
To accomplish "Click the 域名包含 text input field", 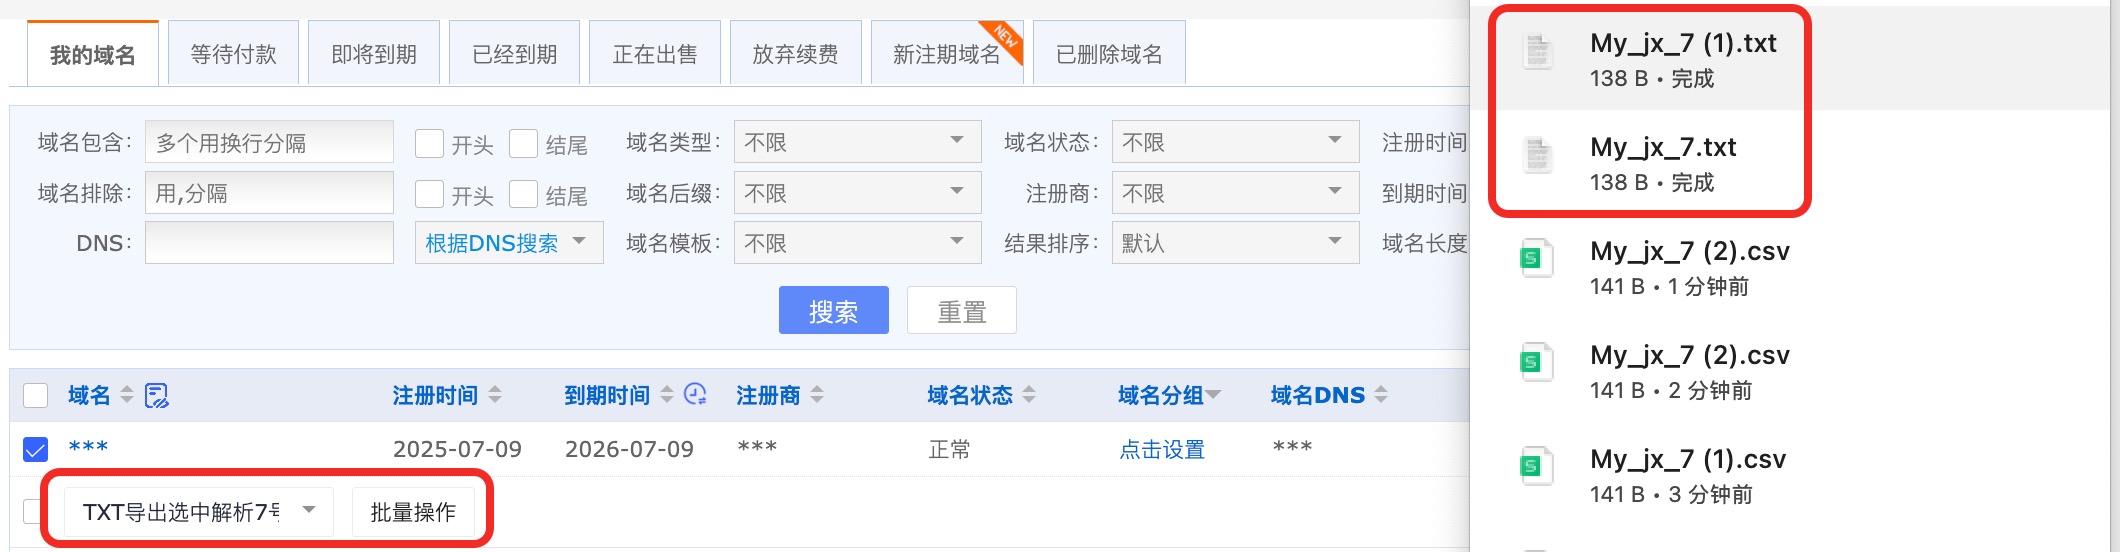I will click(x=269, y=142).
